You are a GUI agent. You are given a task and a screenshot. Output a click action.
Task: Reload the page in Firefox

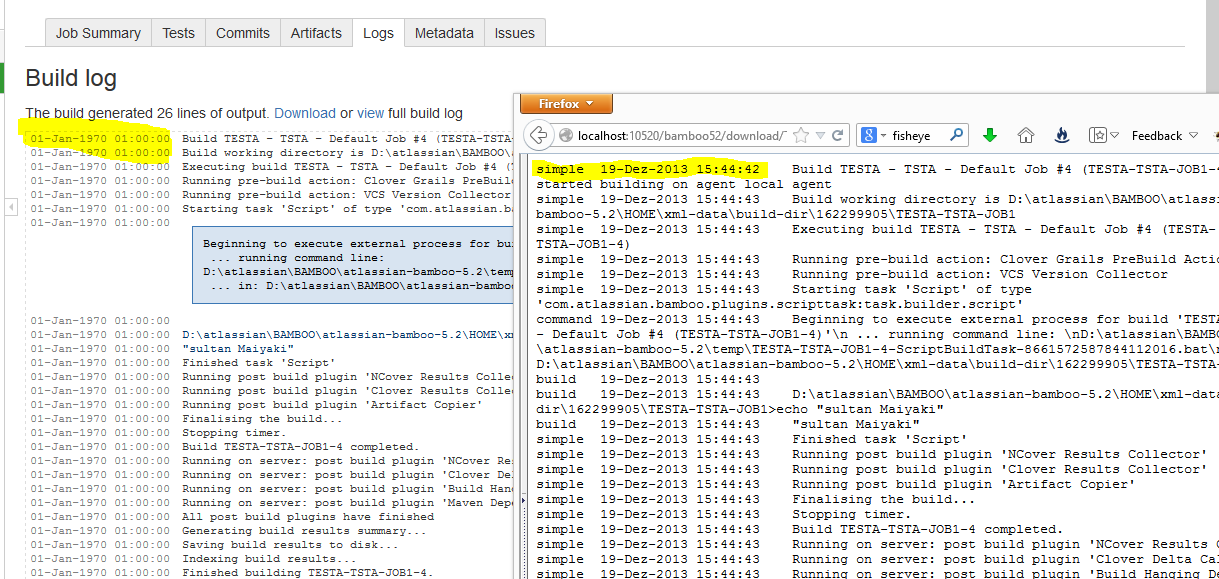[838, 135]
